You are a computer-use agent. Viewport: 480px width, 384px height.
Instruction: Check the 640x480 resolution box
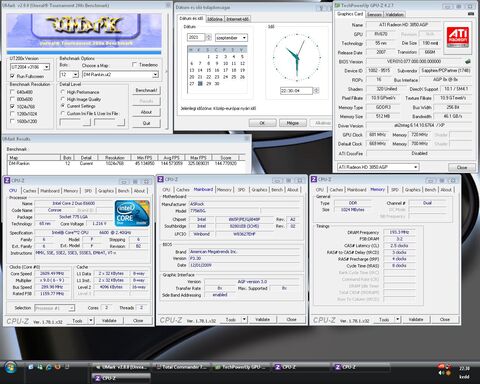click(x=13, y=92)
